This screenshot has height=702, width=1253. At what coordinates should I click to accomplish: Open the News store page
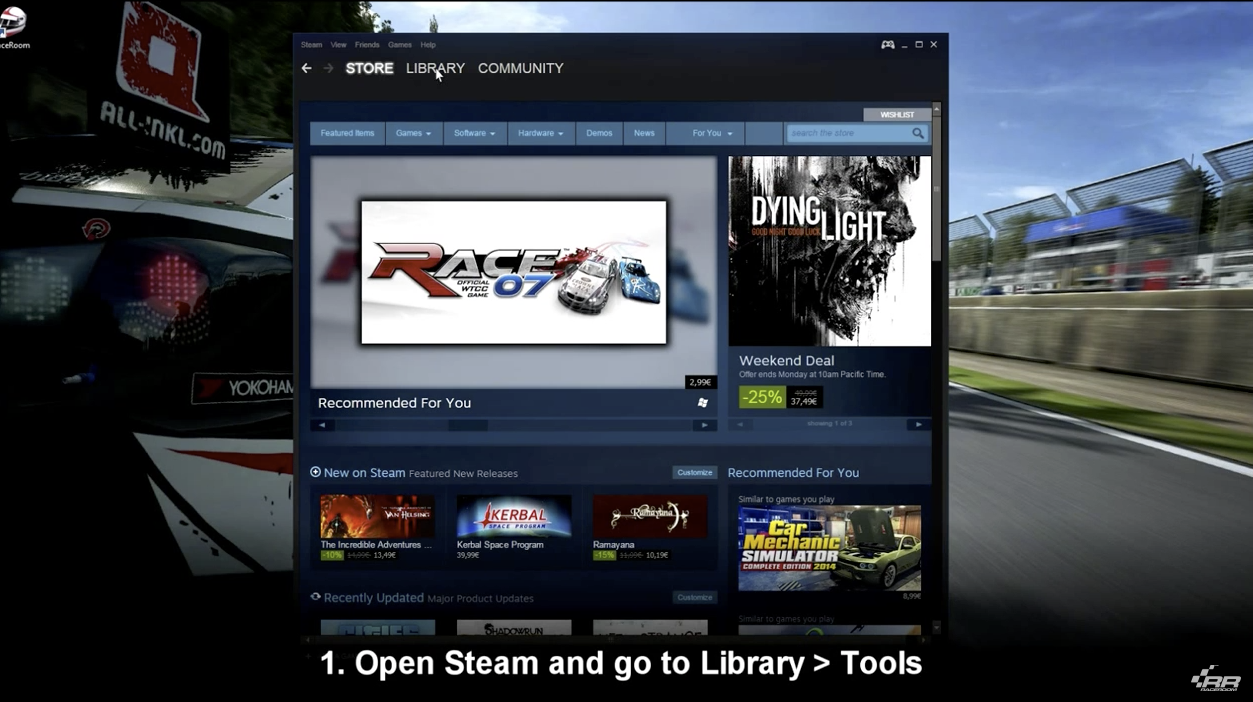644,133
